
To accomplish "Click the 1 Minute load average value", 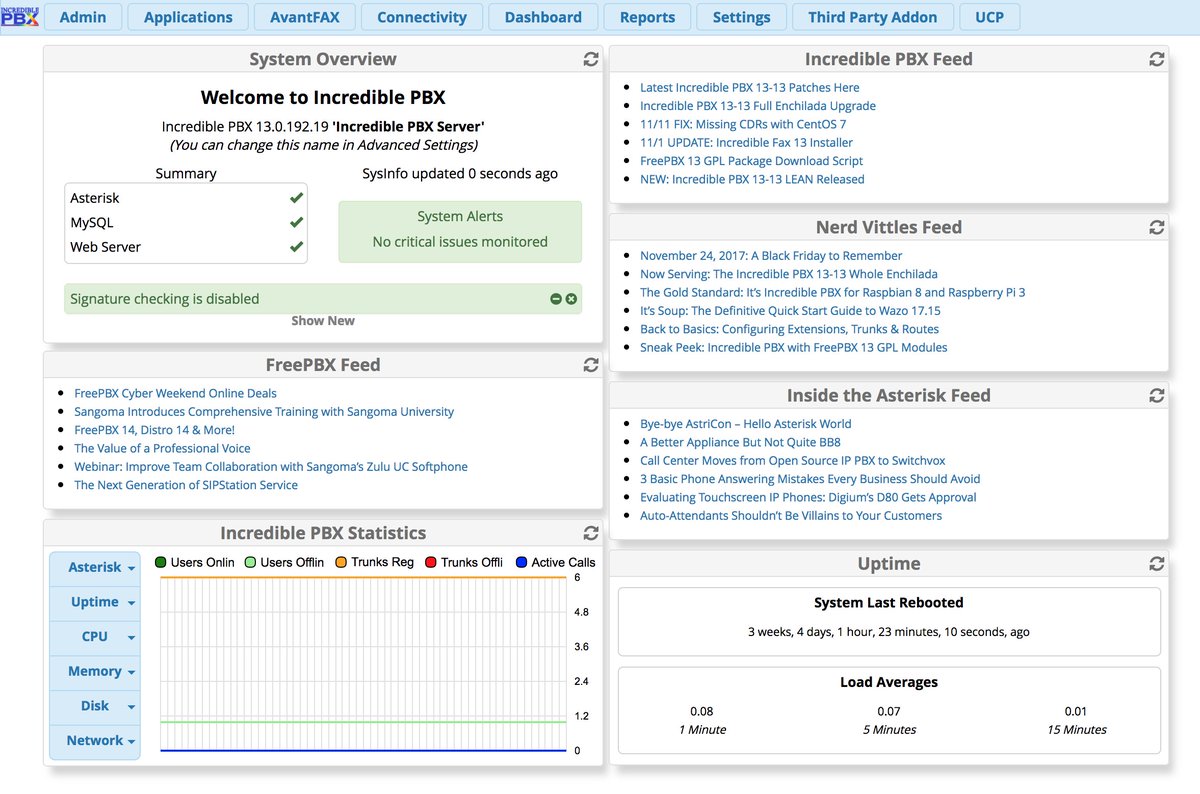I will (702, 712).
